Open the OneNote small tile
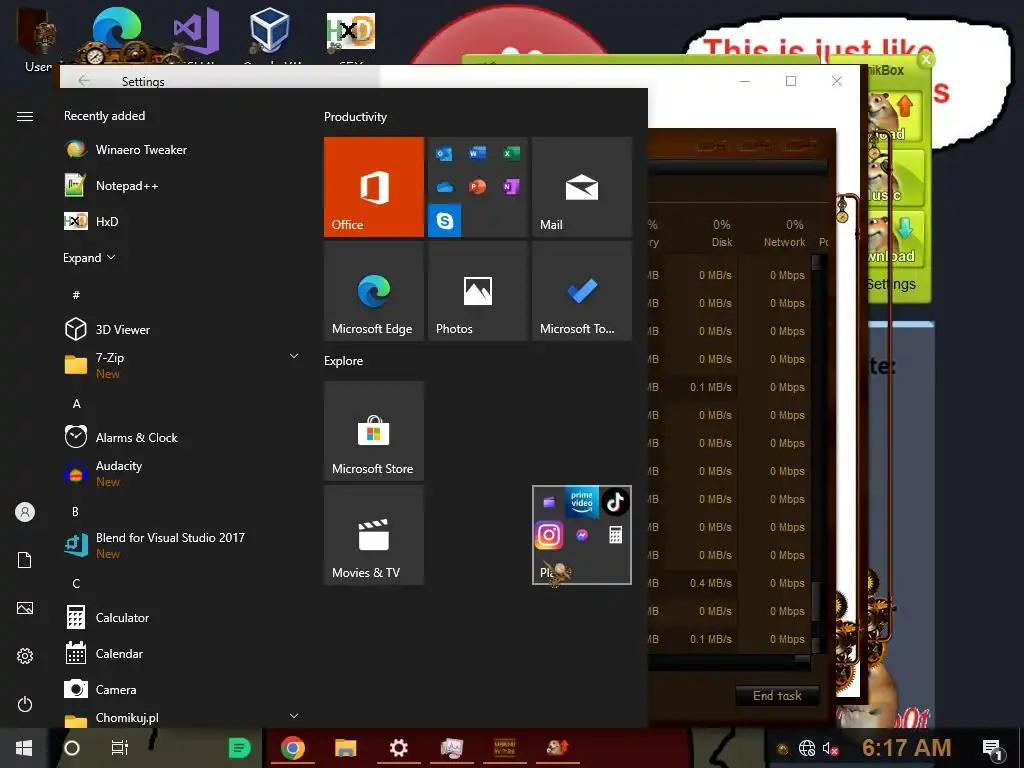This screenshot has height=768, width=1024. pyautogui.click(x=511, y=187)
